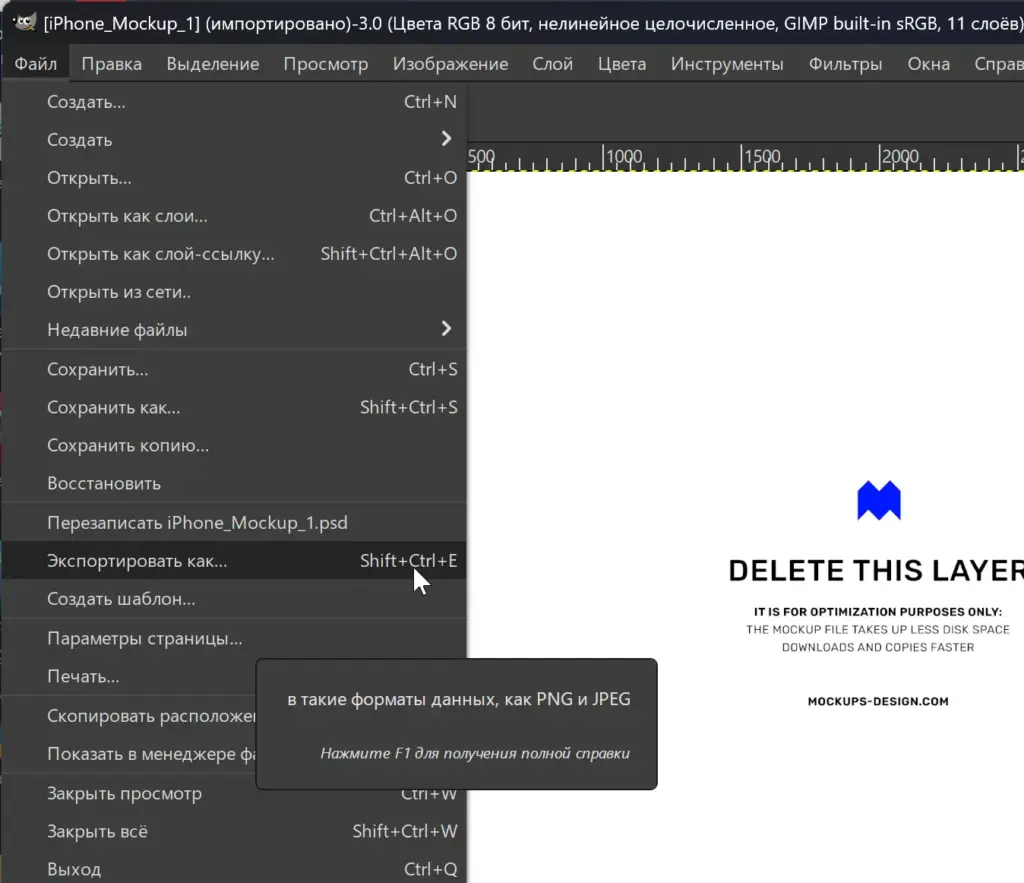Choose Открыть... menu entry
This screenshot has width=1024, height=883.
(x=234, y=178)
